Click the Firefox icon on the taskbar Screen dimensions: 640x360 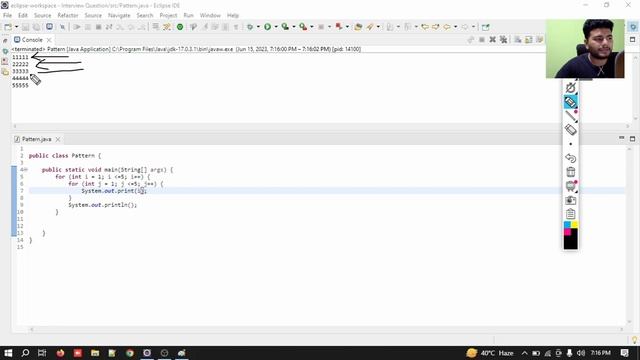click(x=60, y=353)
